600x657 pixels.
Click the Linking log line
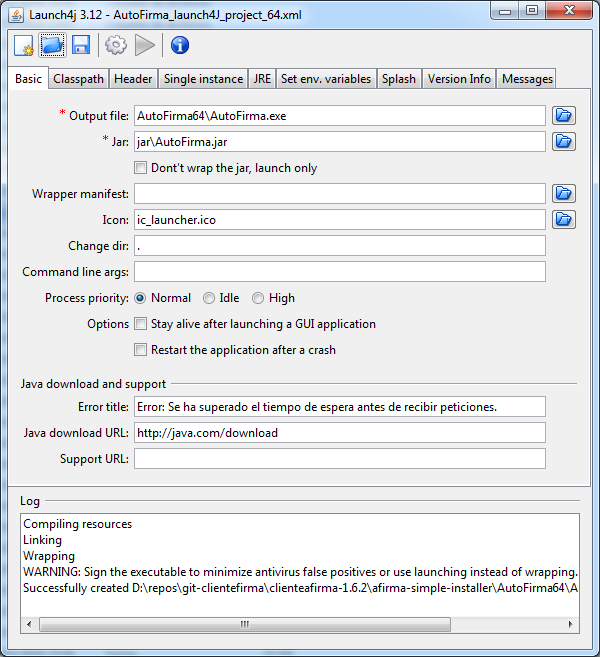click(x=42, y=540)
